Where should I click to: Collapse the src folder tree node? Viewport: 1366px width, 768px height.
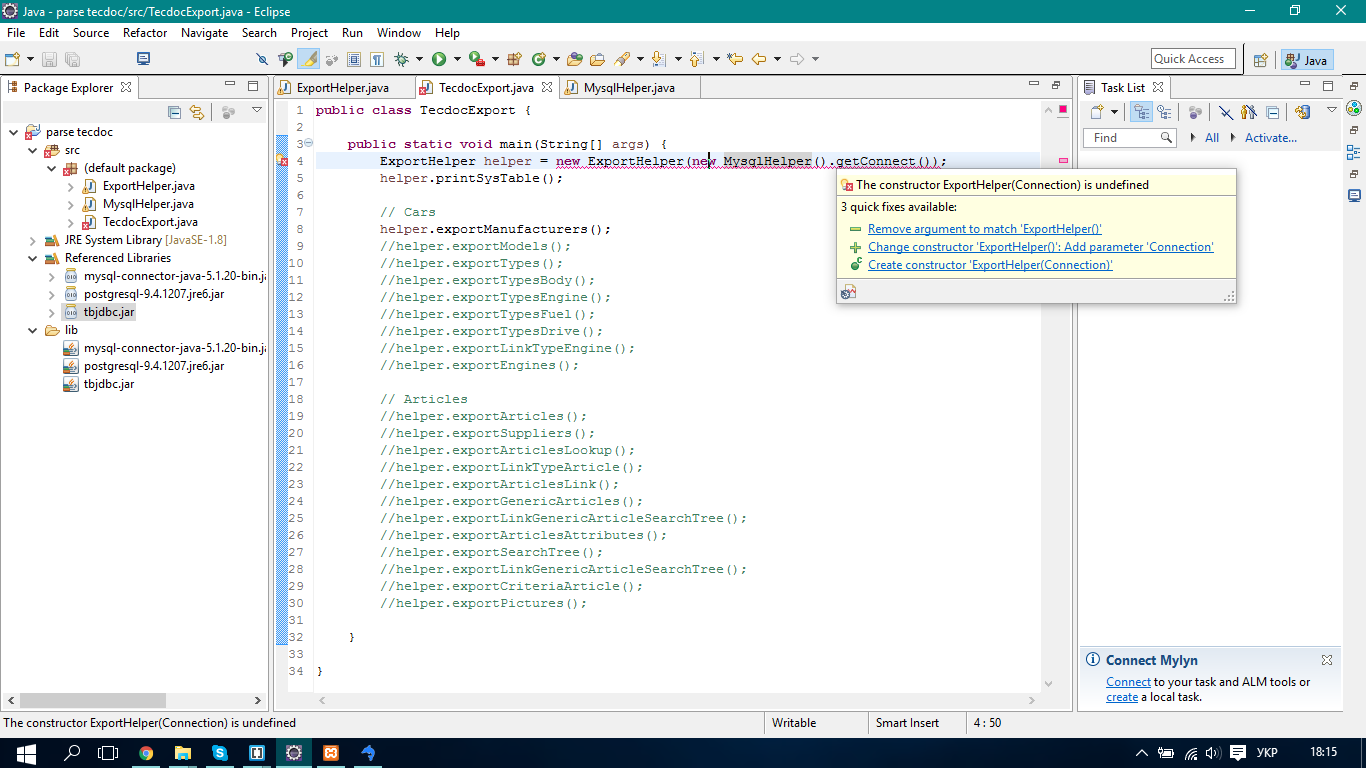pyautogui.click(x=32, y=150)
